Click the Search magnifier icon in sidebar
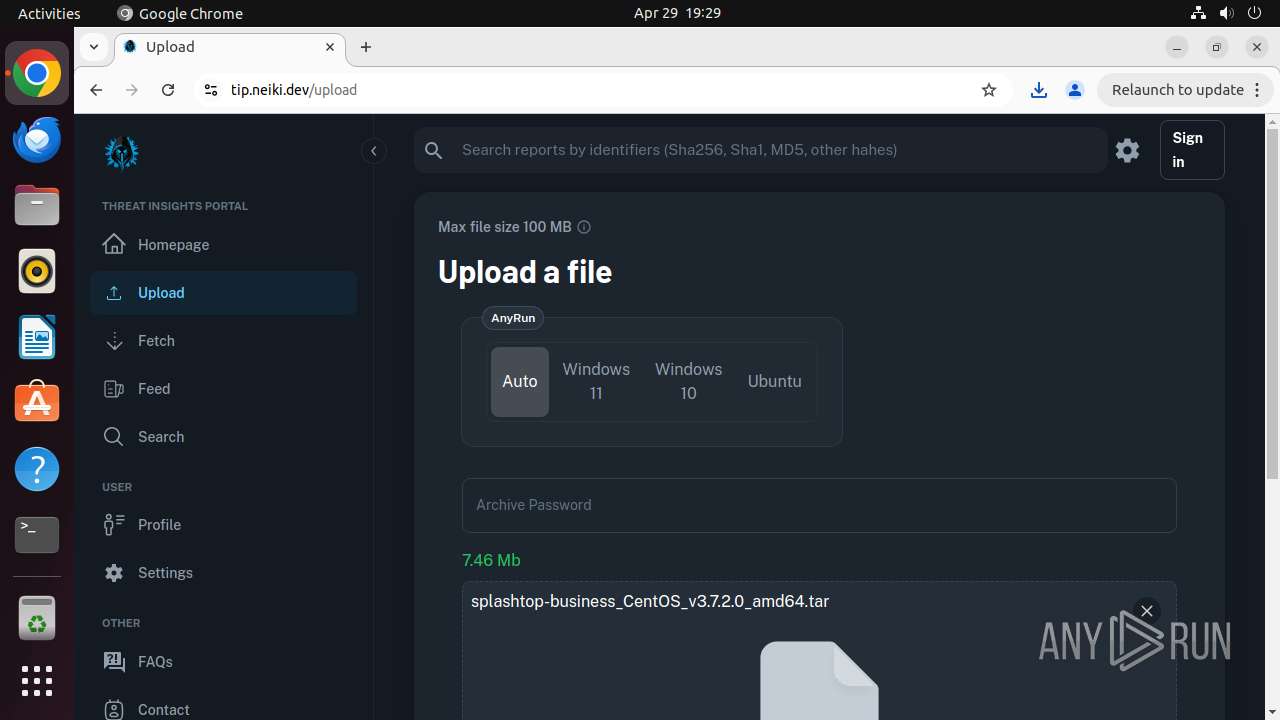The image size is (1280, 720). click(114, 437)
